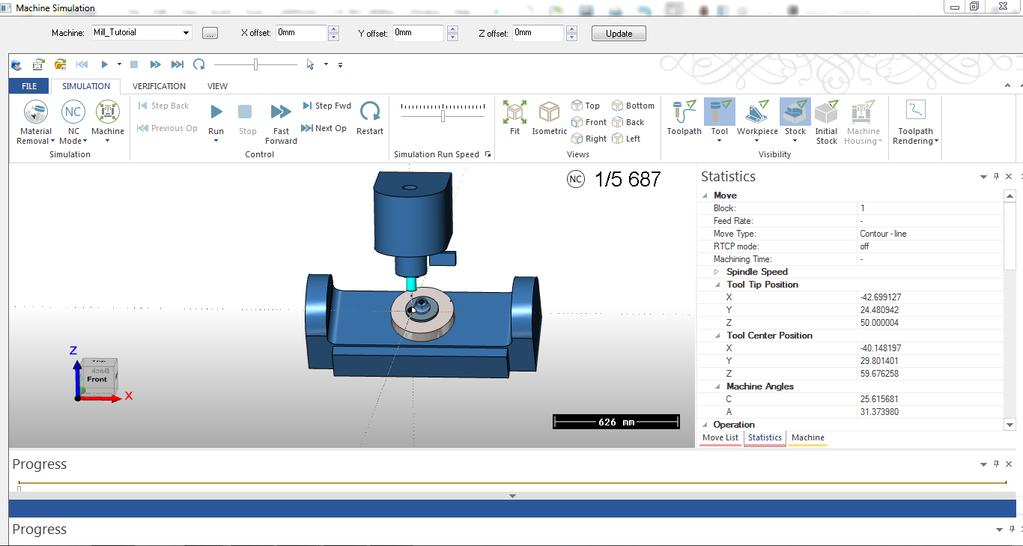Fit the model to the view
1023x546 pixels.
(515, 118)
